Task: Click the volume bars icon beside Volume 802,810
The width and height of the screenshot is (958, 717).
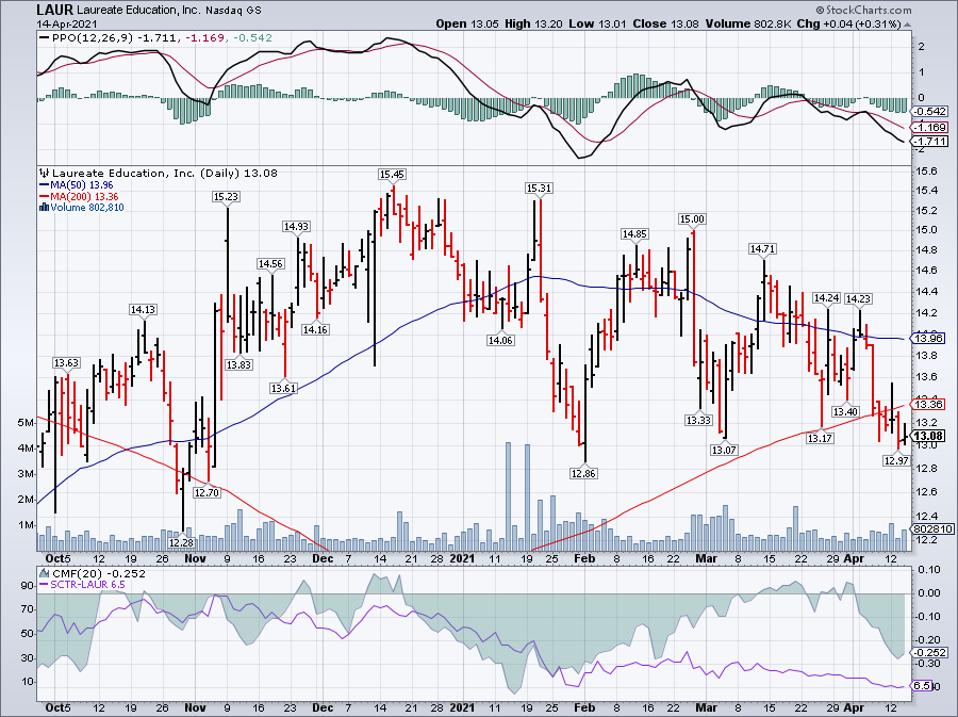Action: [43, 207]
